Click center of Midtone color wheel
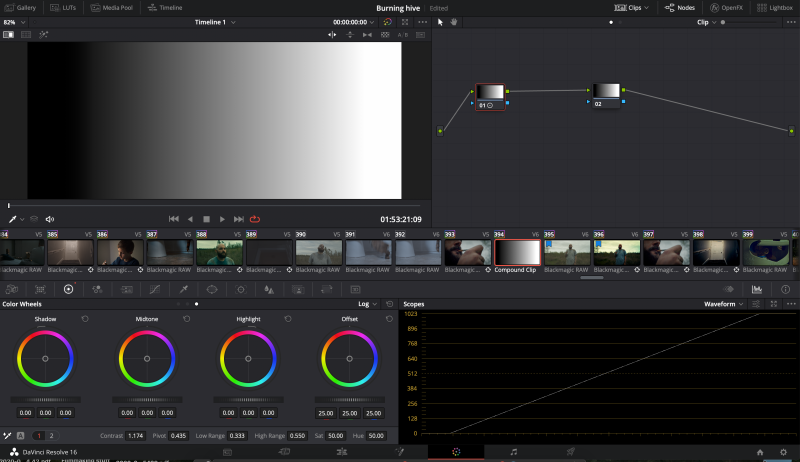The height and width of the screenshot is (462, 800). [x=146, y=358]
